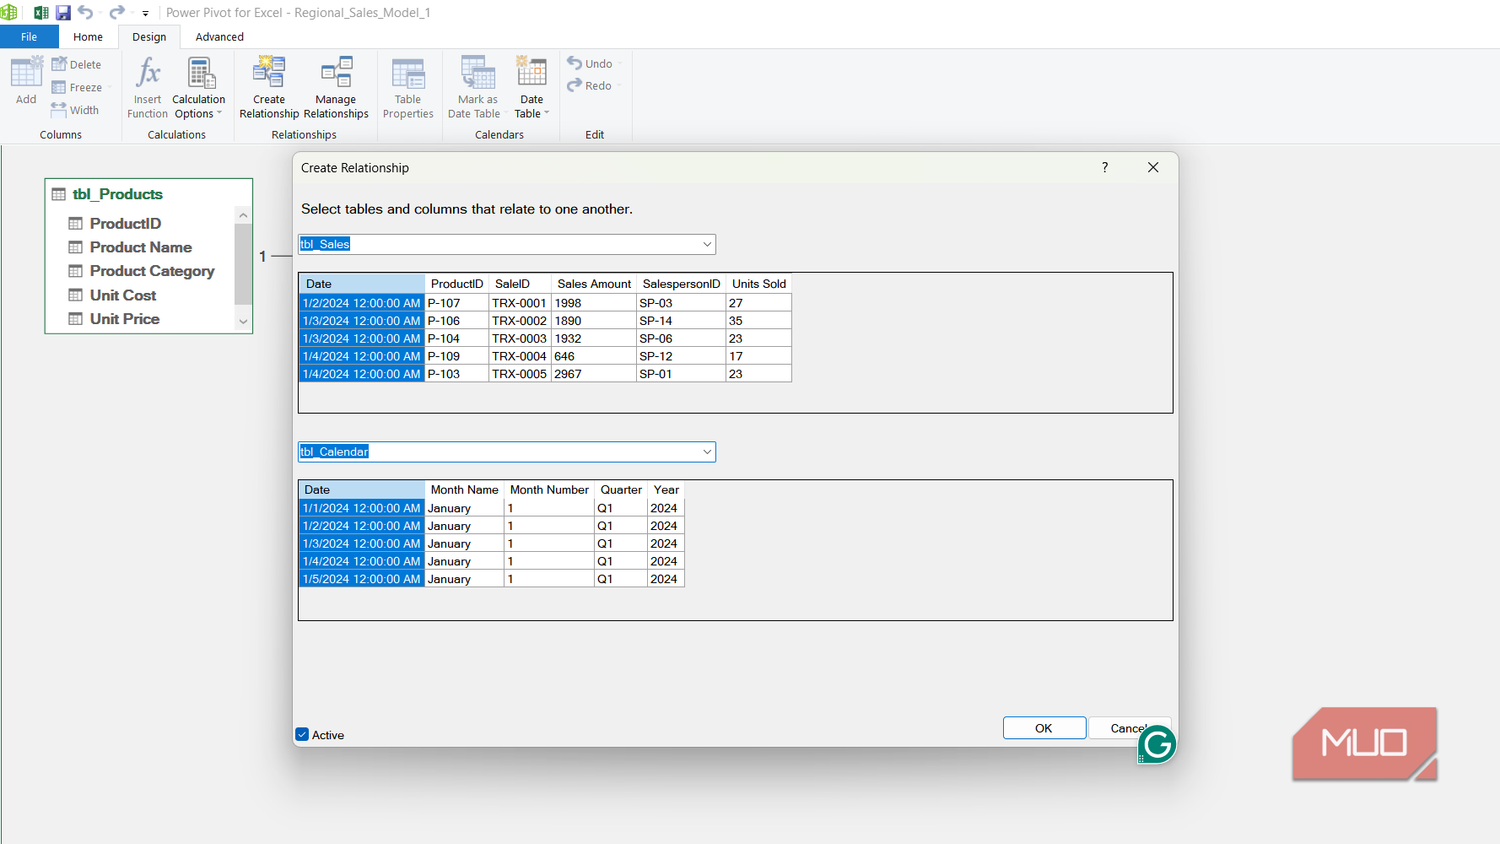Select the Units Sold column header
1500x844 pixels.
tap(759, 284)
